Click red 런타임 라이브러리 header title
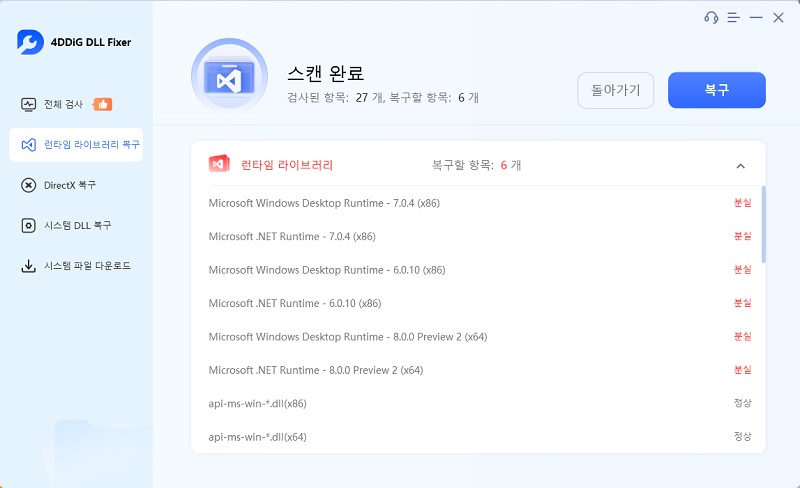Screen dimensions: 800x488 click(x=287, y=165)
